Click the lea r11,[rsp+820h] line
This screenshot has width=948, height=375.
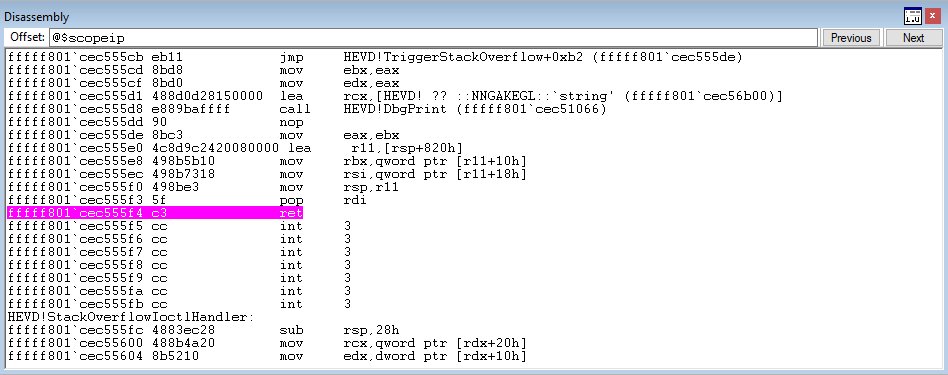tap(235, 148)
